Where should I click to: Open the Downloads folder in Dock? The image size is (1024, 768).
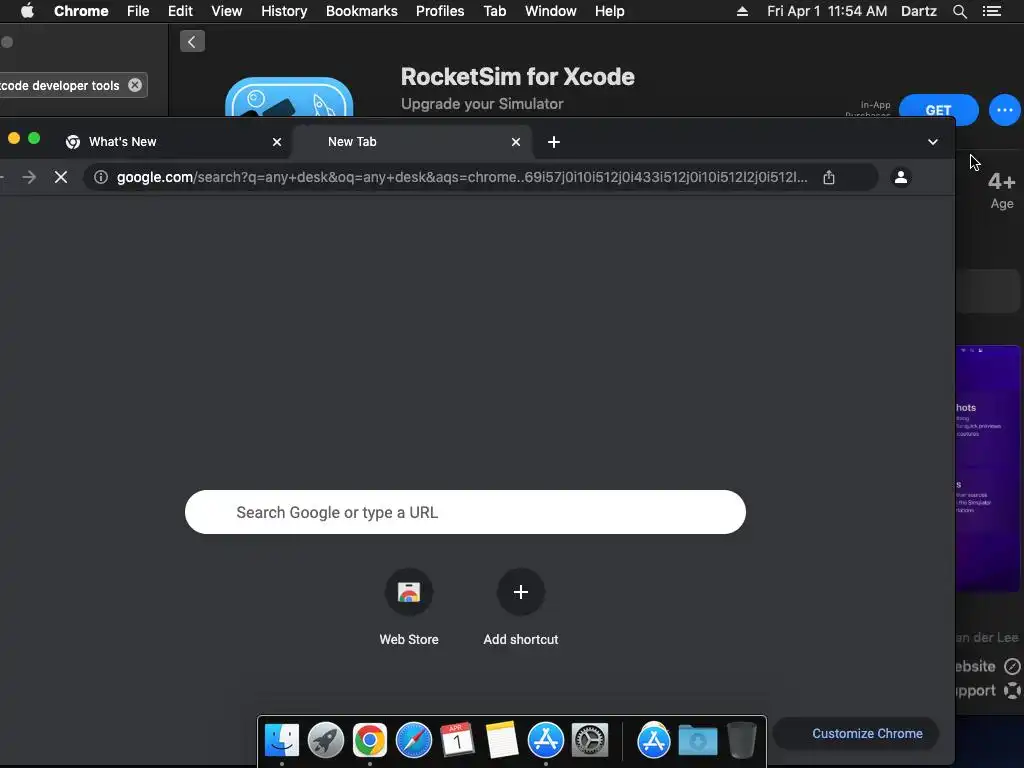point(697,741)
